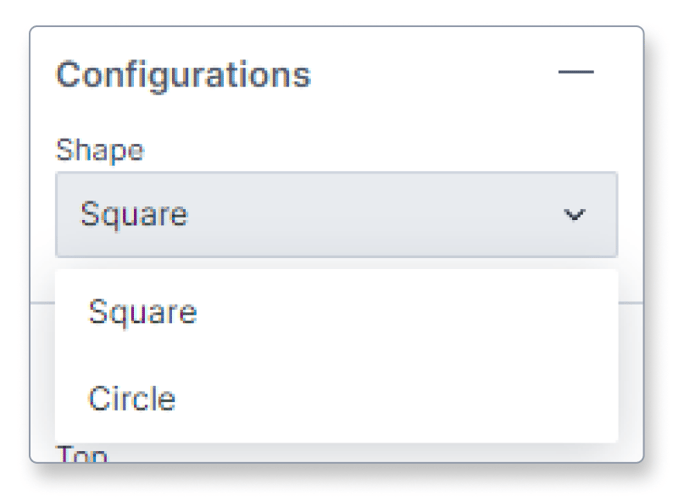This screenshot has width=678, height=501.
Task: Close the Shape dropdown via its combo box
Action: (336, 215)
